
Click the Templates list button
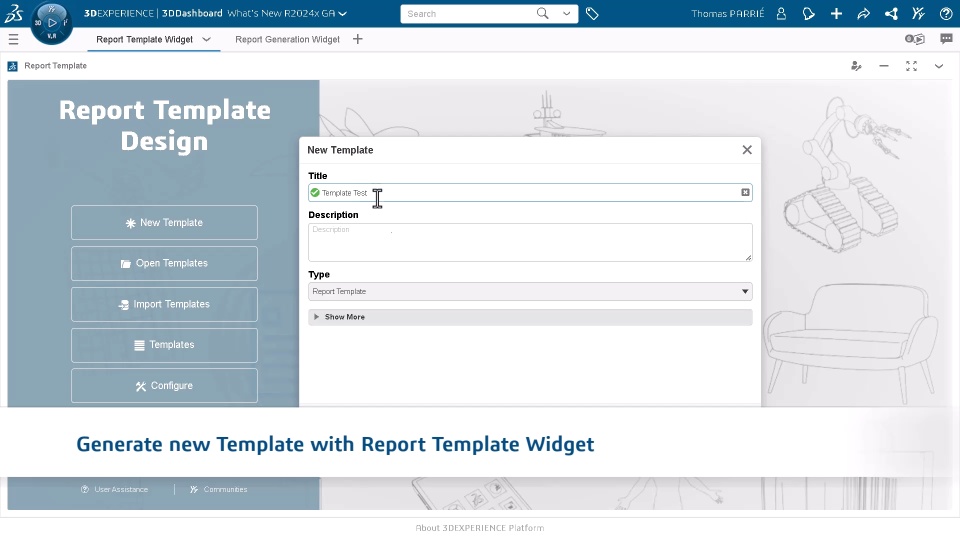tap(164, 345)
